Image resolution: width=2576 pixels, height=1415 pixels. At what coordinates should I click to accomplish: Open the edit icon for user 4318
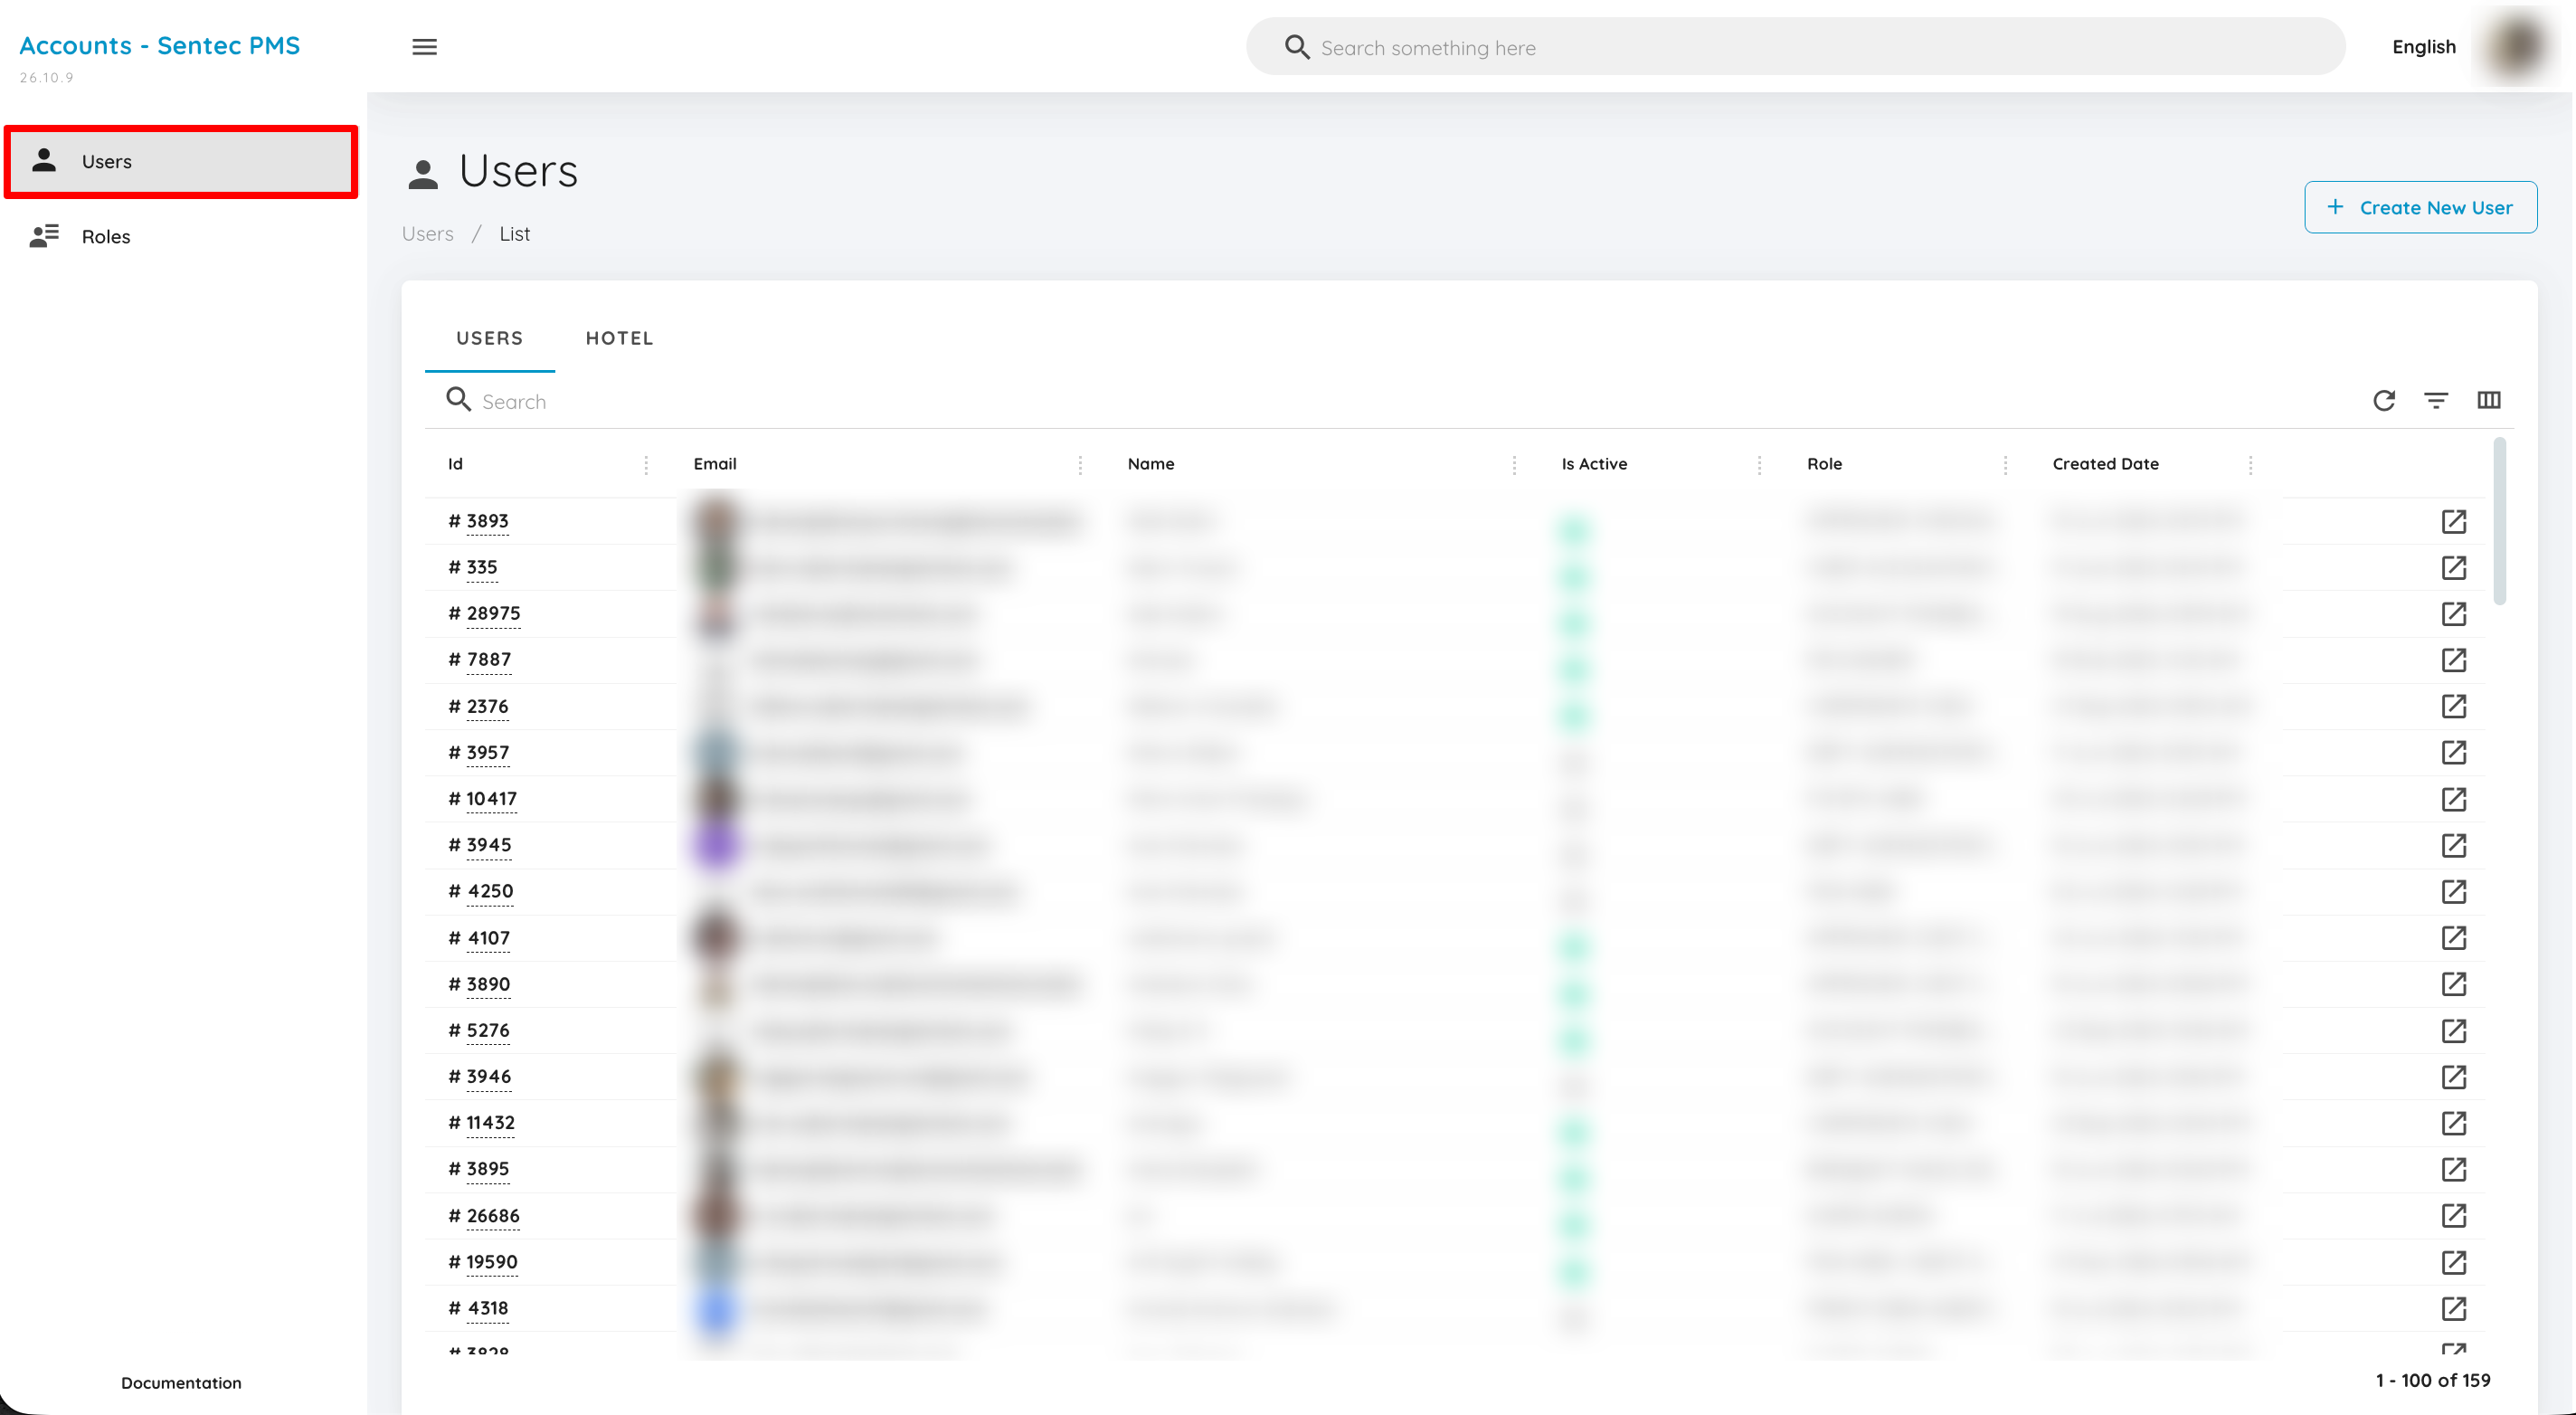[2454, 1308]
